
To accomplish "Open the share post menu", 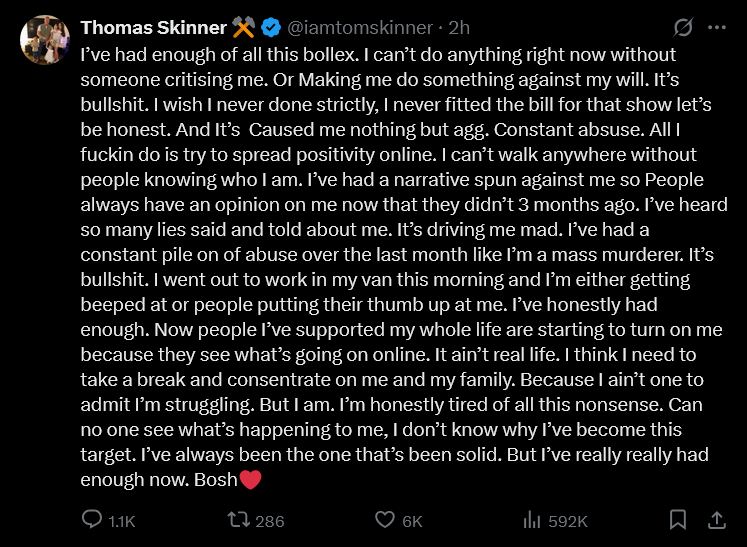I will point(716,520).
